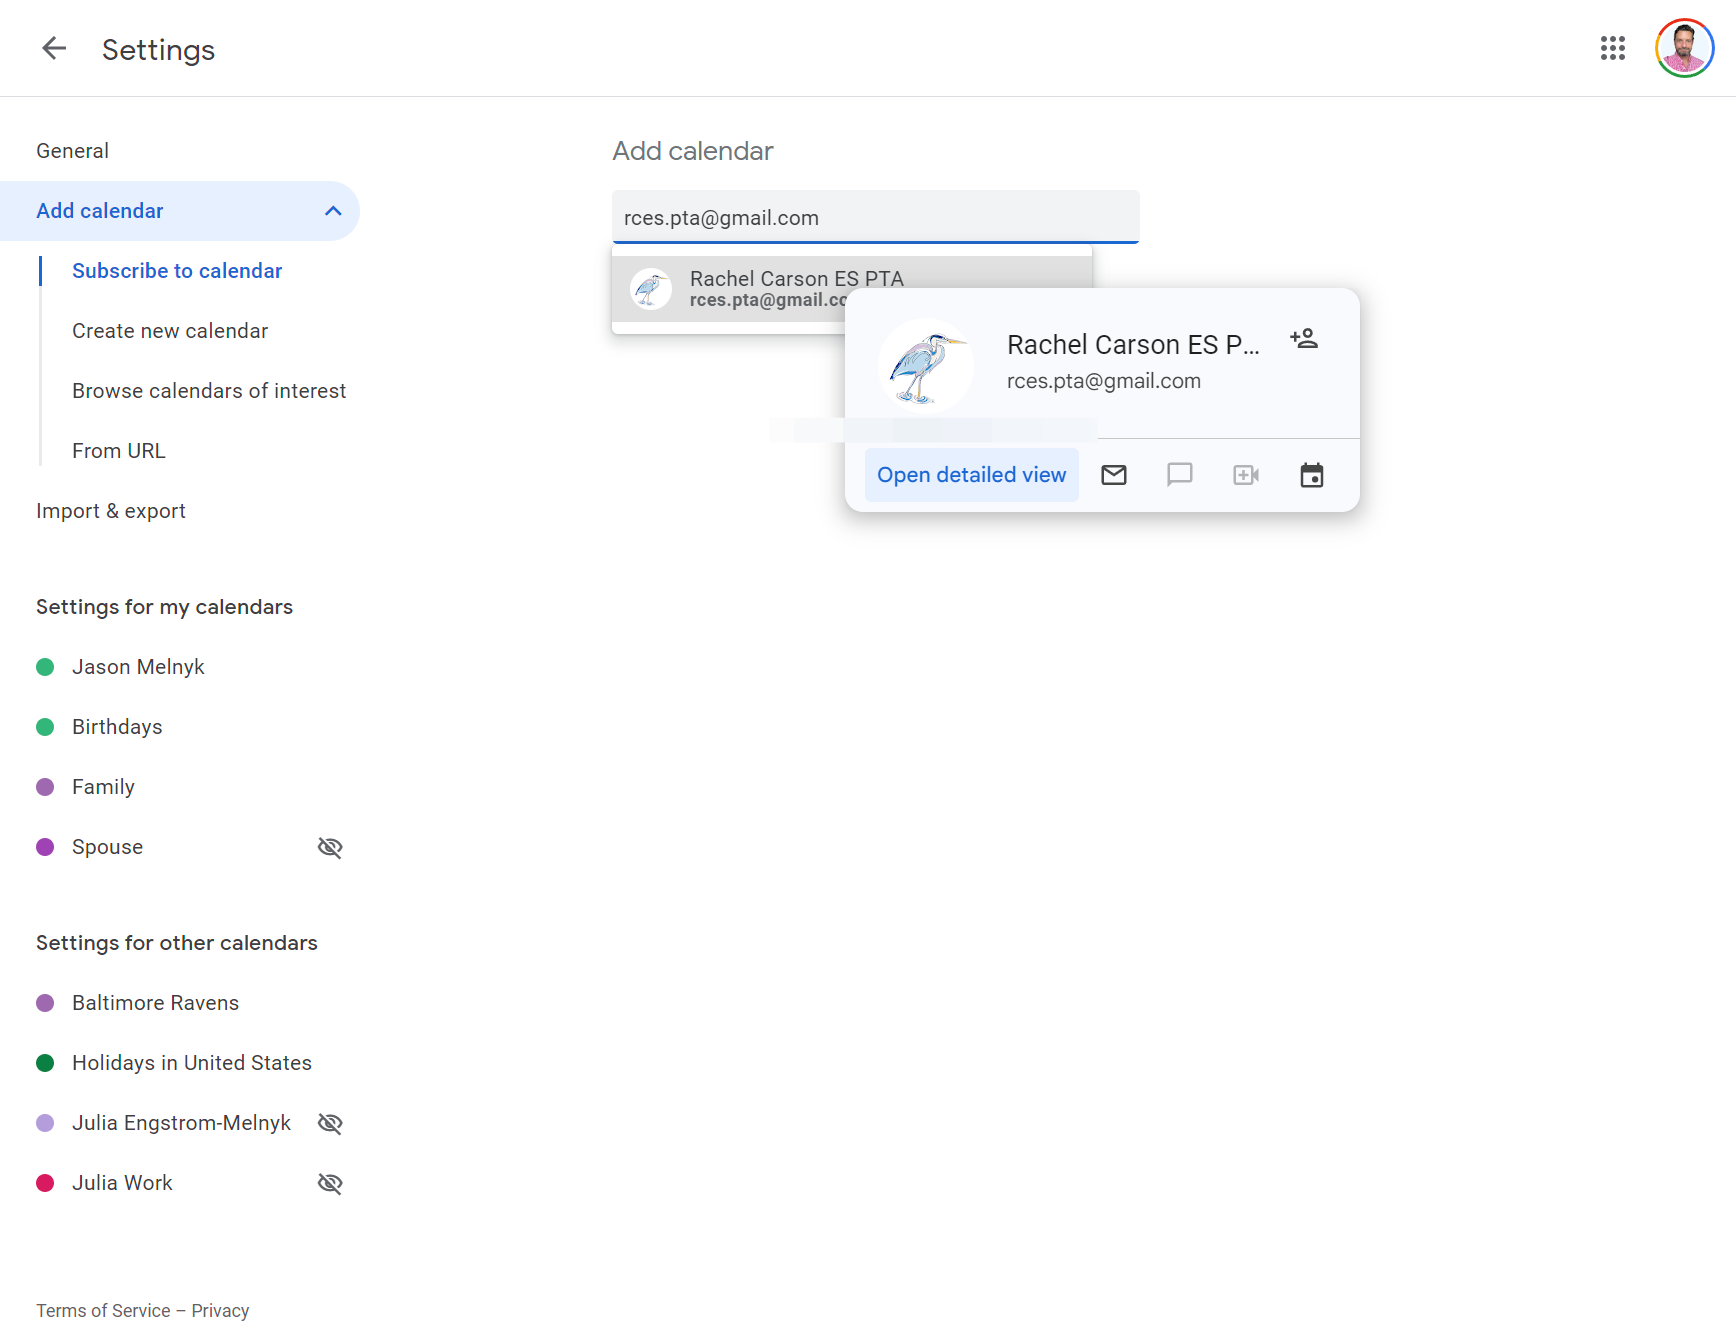Open Browse calendars of interest

coord(209,391)
